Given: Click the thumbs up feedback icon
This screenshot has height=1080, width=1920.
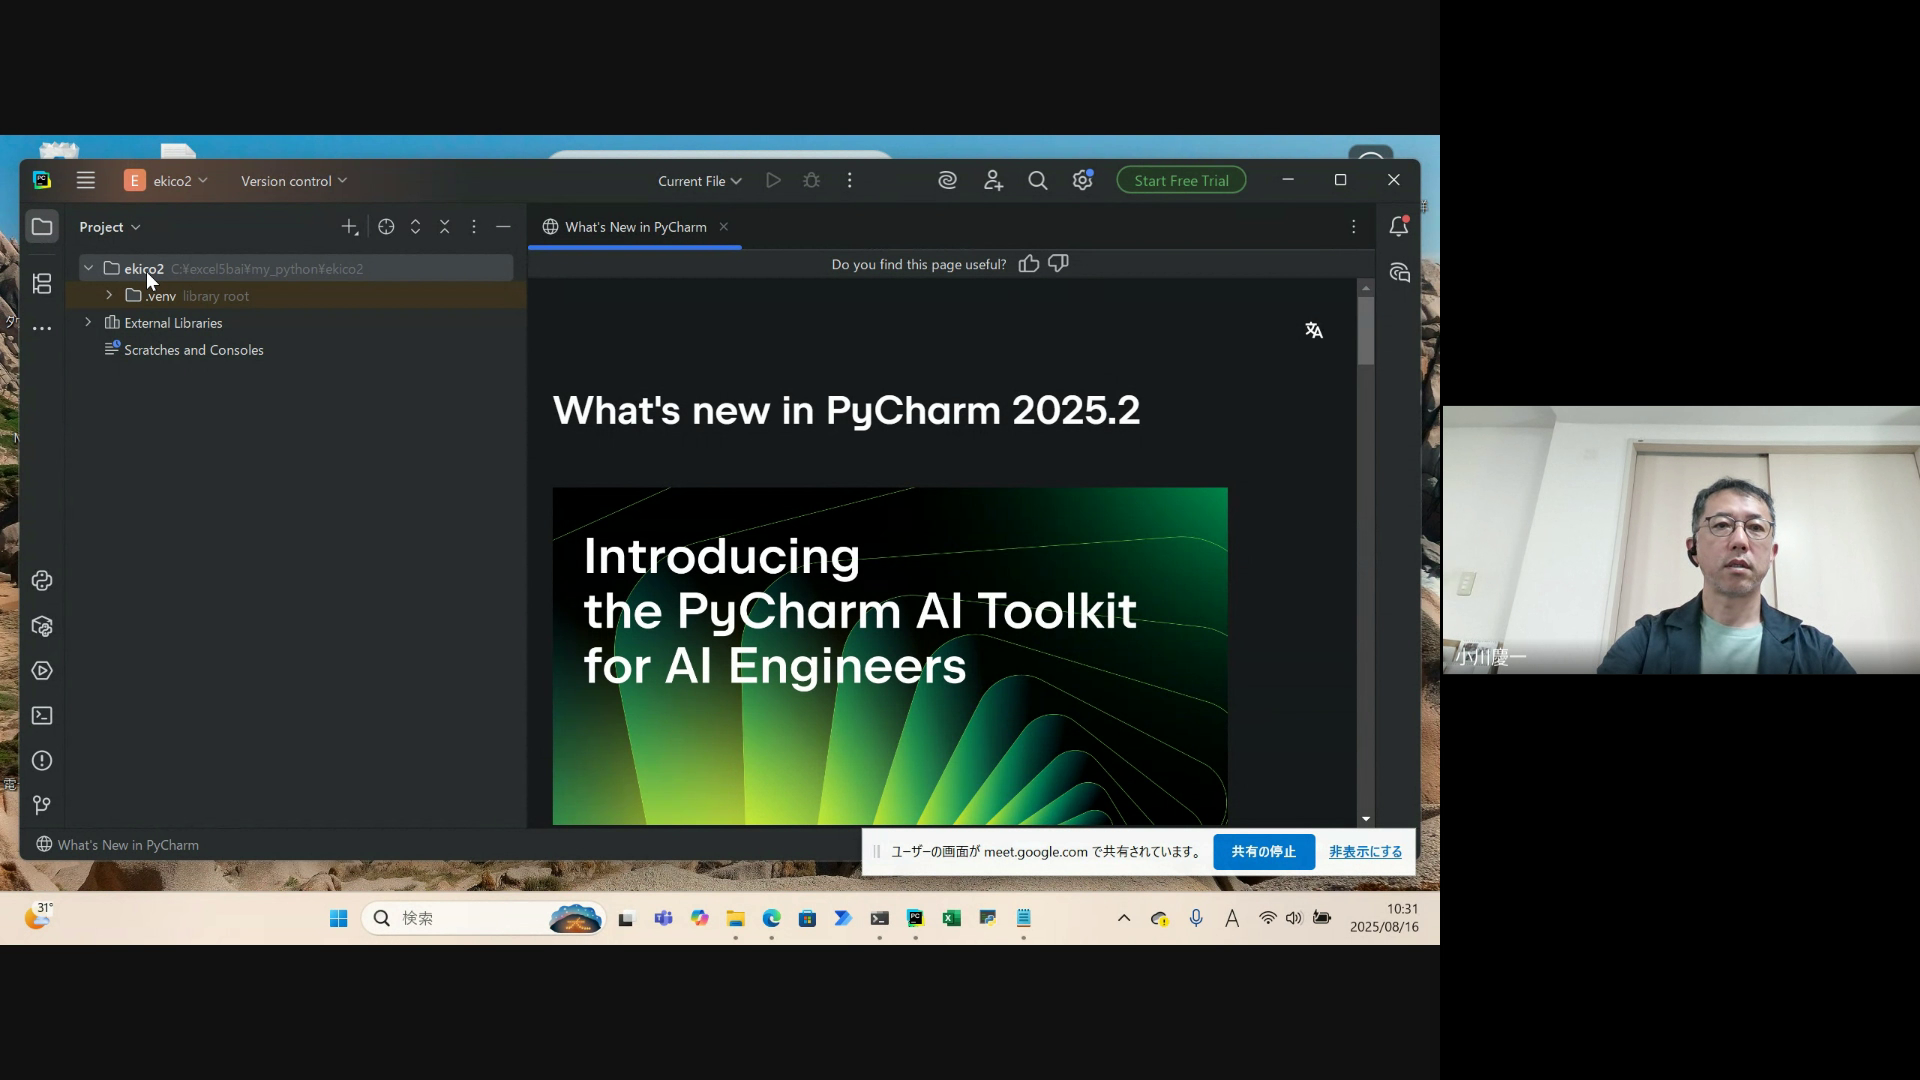Looking at the screenshot, I should click(x=1029, y=264).
